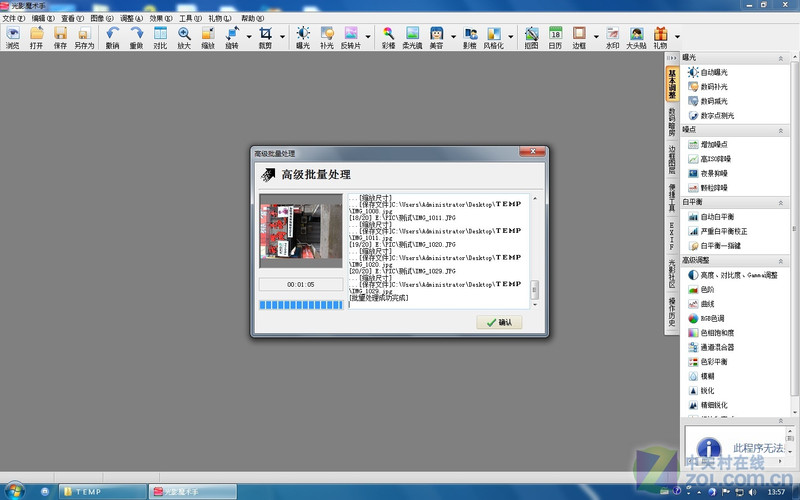This screenshot has width=800, height=500.
Task: Collapse the 高级调整 section in side panel
Action: click(x=781, y=261)
